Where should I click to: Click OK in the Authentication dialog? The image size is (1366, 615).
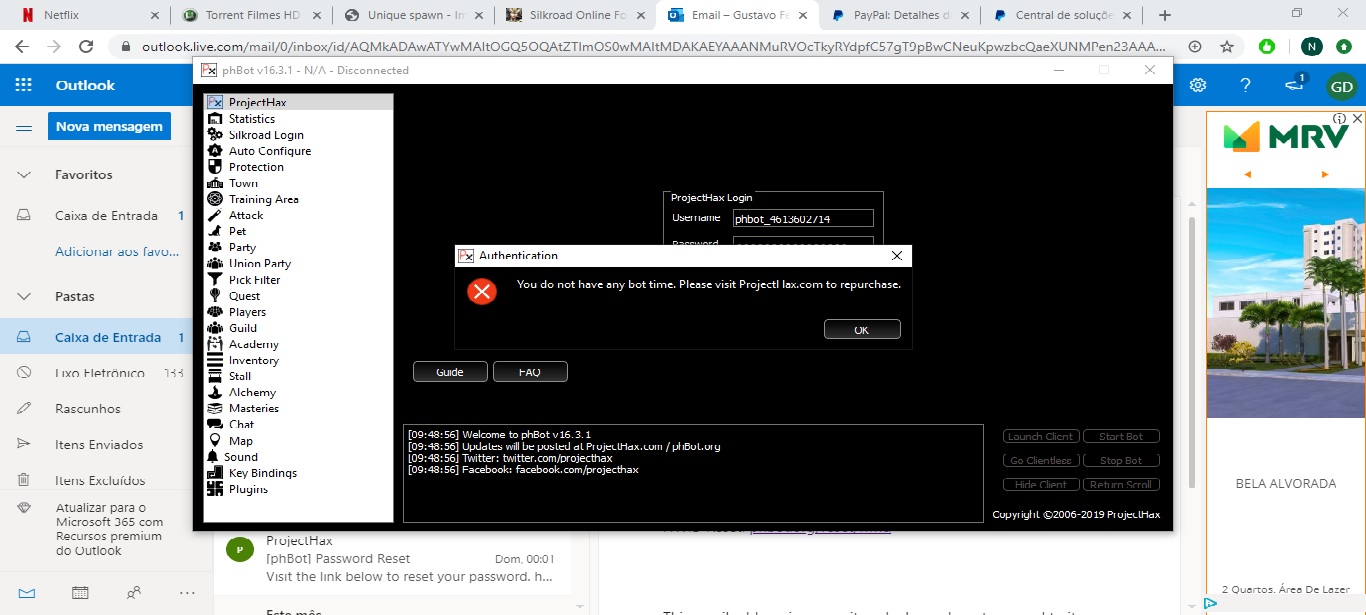[x=861, y=330]
